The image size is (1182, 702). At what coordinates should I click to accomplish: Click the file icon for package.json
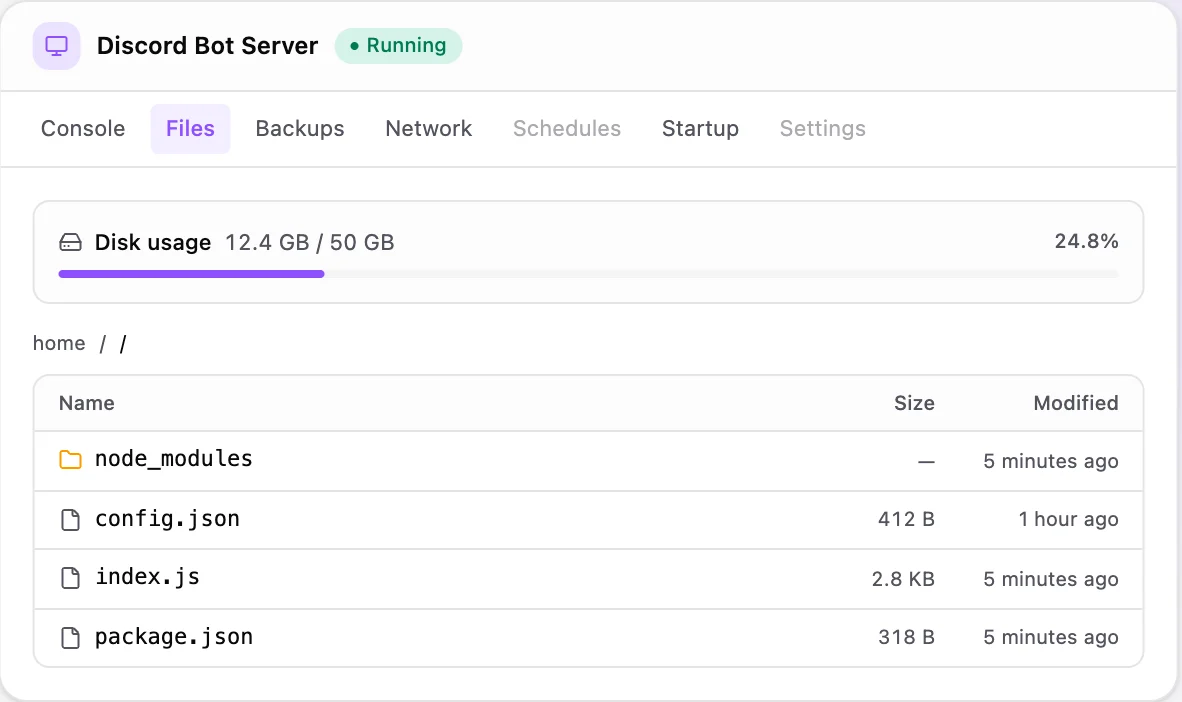[70, 637]
